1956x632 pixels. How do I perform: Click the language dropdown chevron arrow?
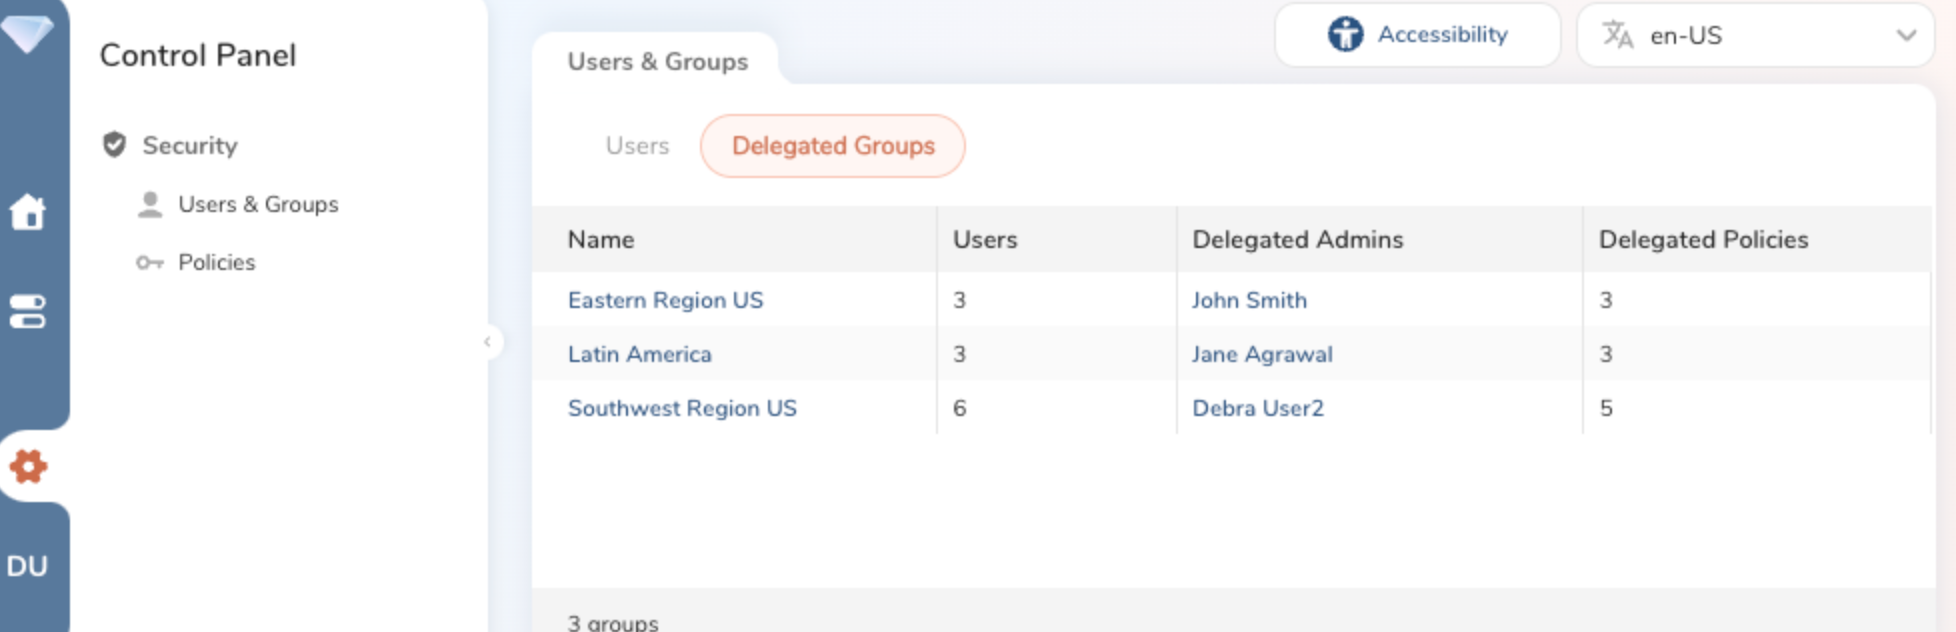point(1906,35)
